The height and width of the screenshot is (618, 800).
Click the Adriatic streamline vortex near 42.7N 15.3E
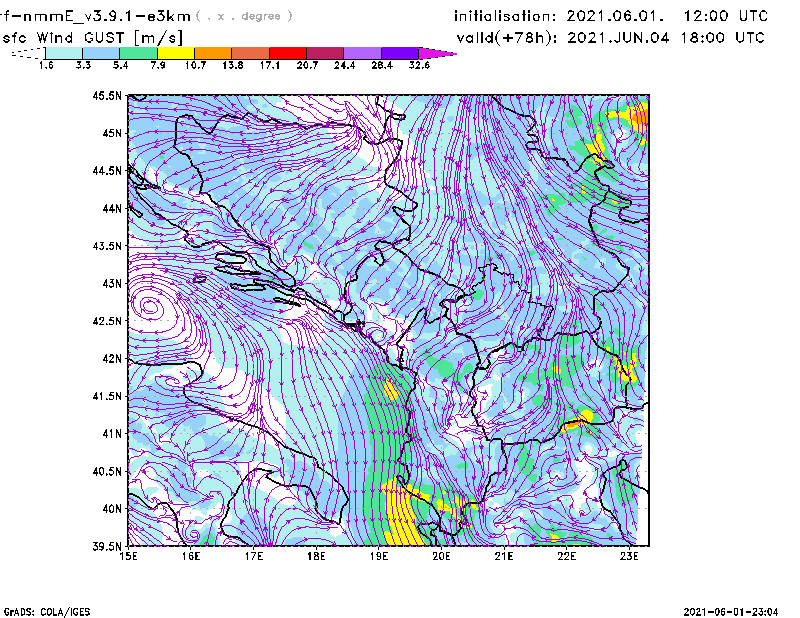(x=150, y=307)
